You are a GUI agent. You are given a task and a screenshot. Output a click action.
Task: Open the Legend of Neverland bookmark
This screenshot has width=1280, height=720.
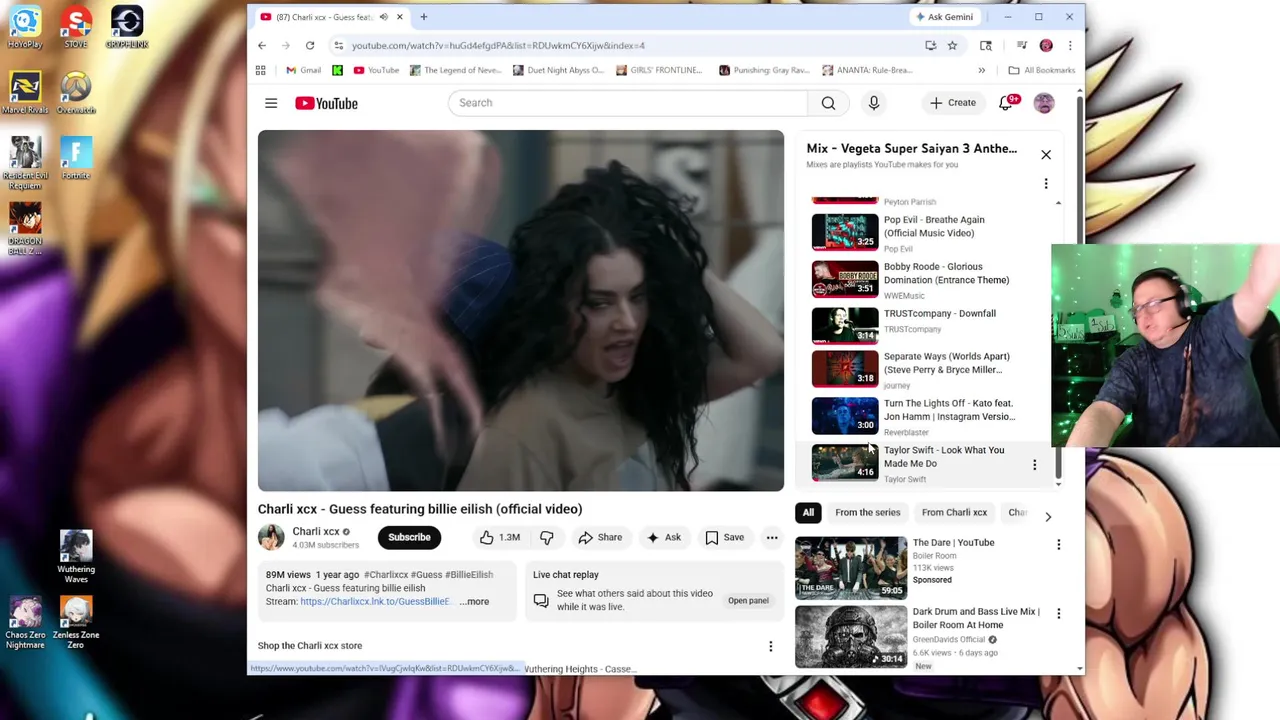pyautogui.click(x=455, y=70)
